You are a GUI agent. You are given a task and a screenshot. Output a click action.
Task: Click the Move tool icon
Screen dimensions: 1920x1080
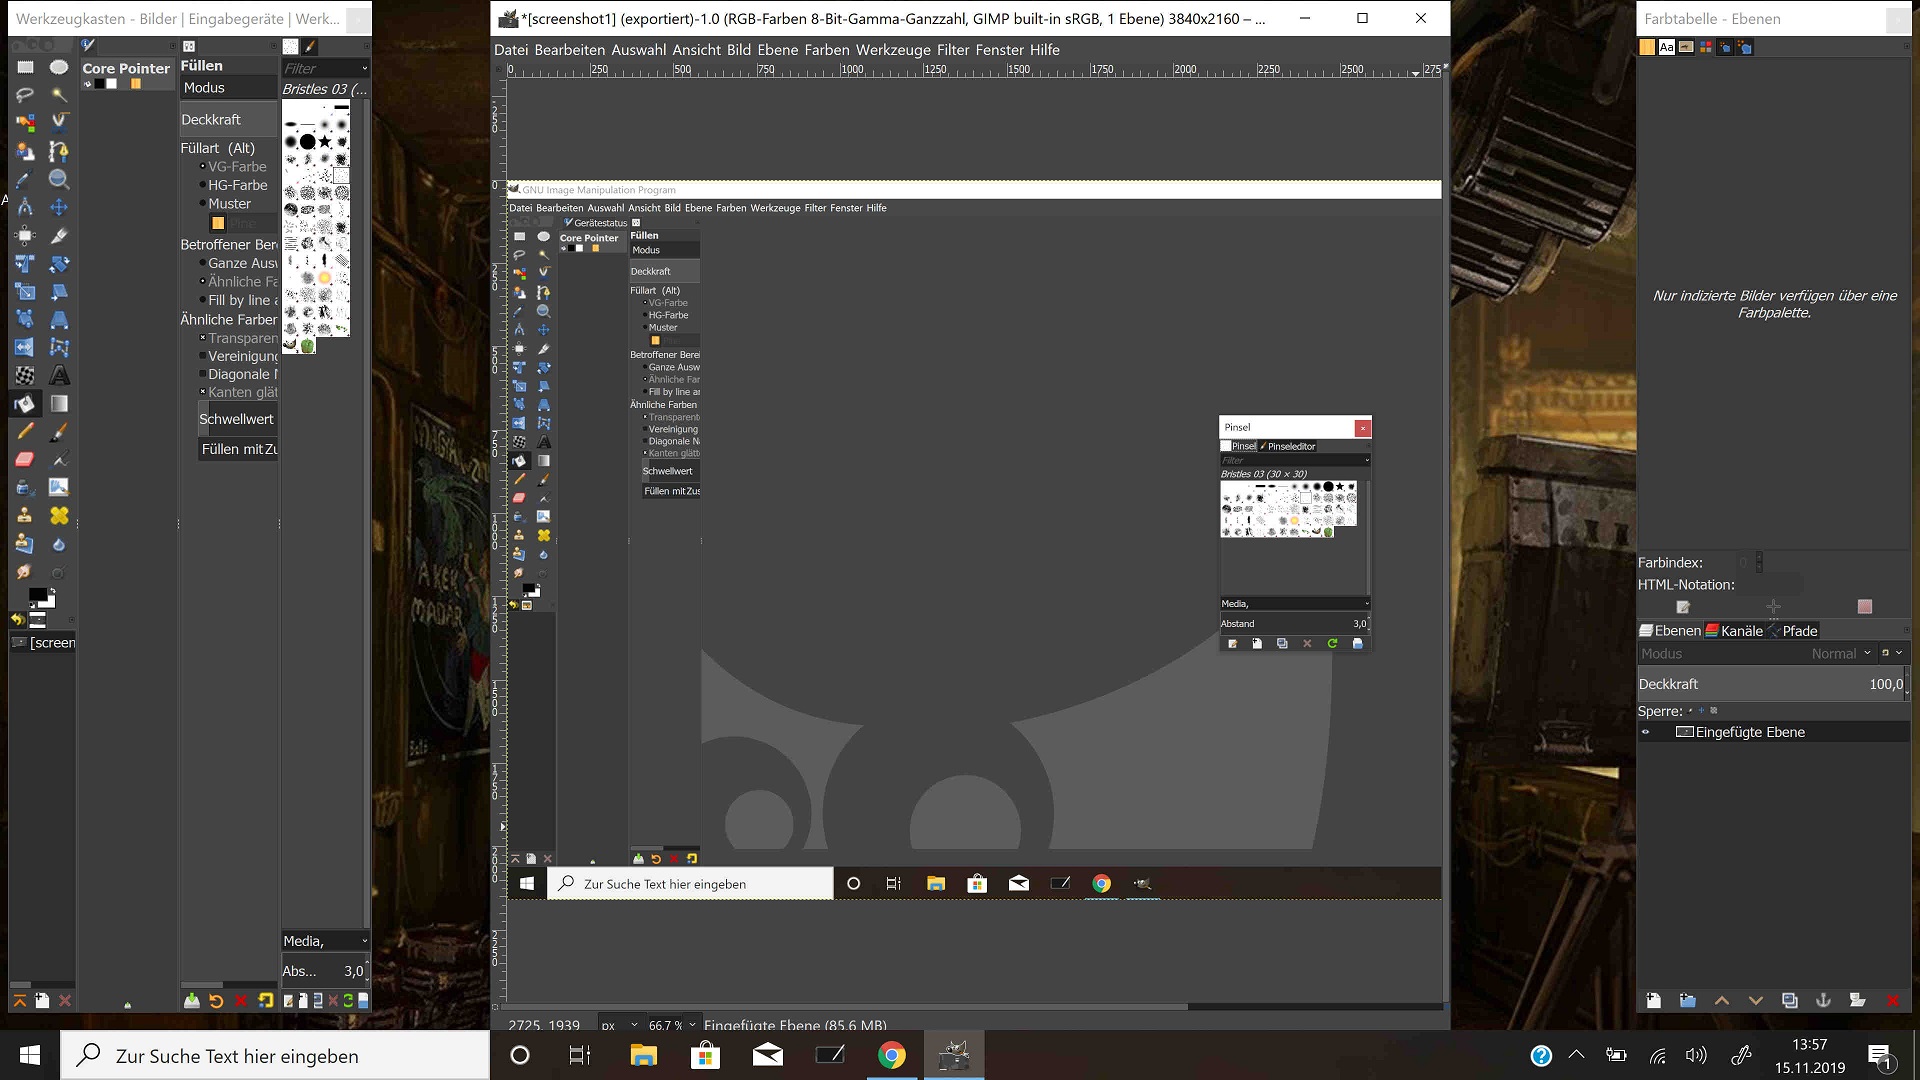(x=59, y=208)
